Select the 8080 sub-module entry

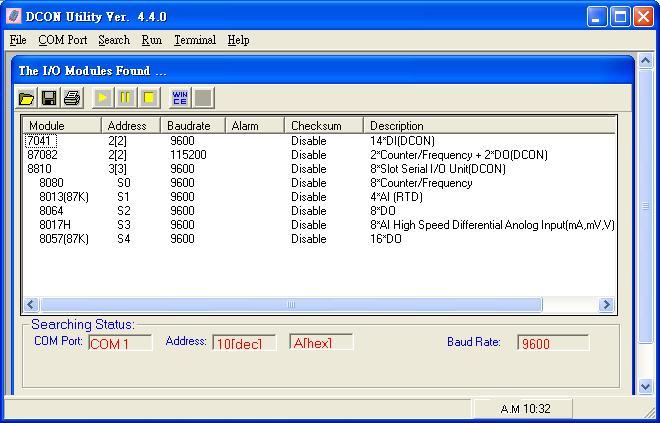tap(51, 183)
